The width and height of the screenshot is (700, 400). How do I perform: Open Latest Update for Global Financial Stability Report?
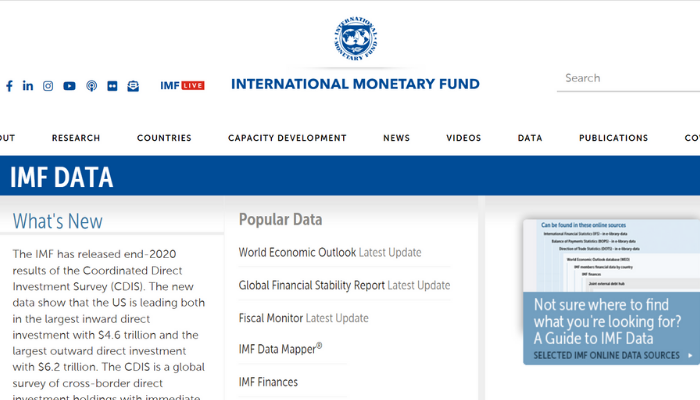pos(419,285)
